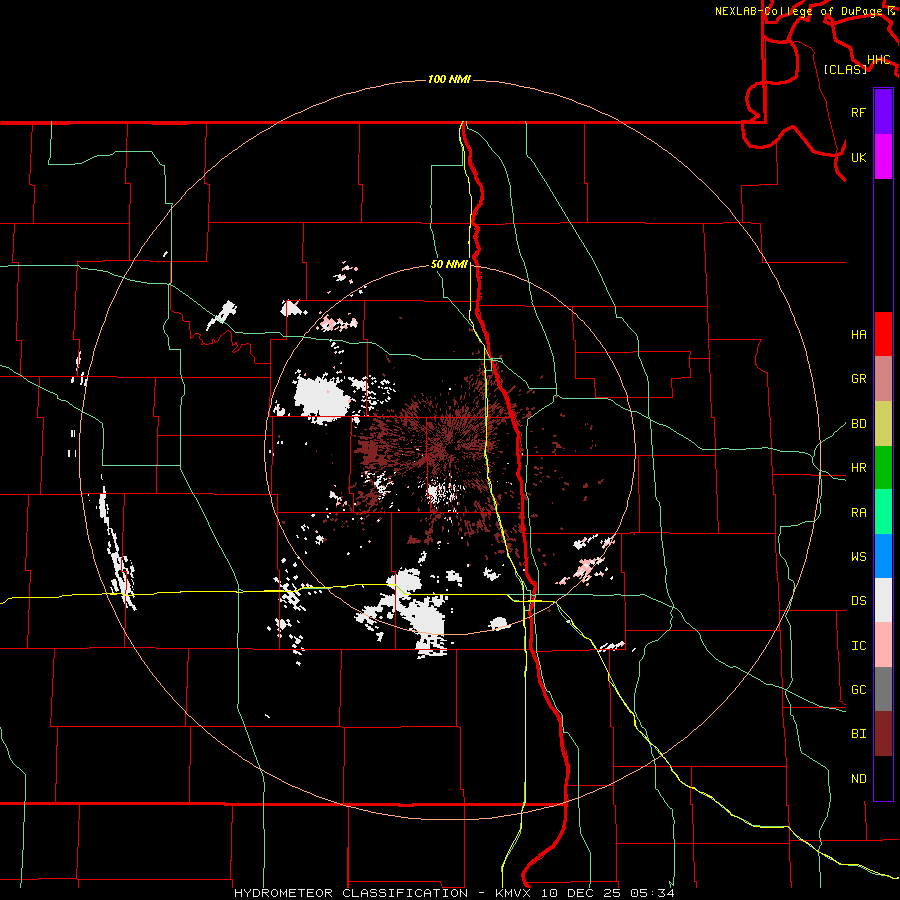Click the BD legend label
The height and width of the screenshot is (900, 900).
(858, 424)
